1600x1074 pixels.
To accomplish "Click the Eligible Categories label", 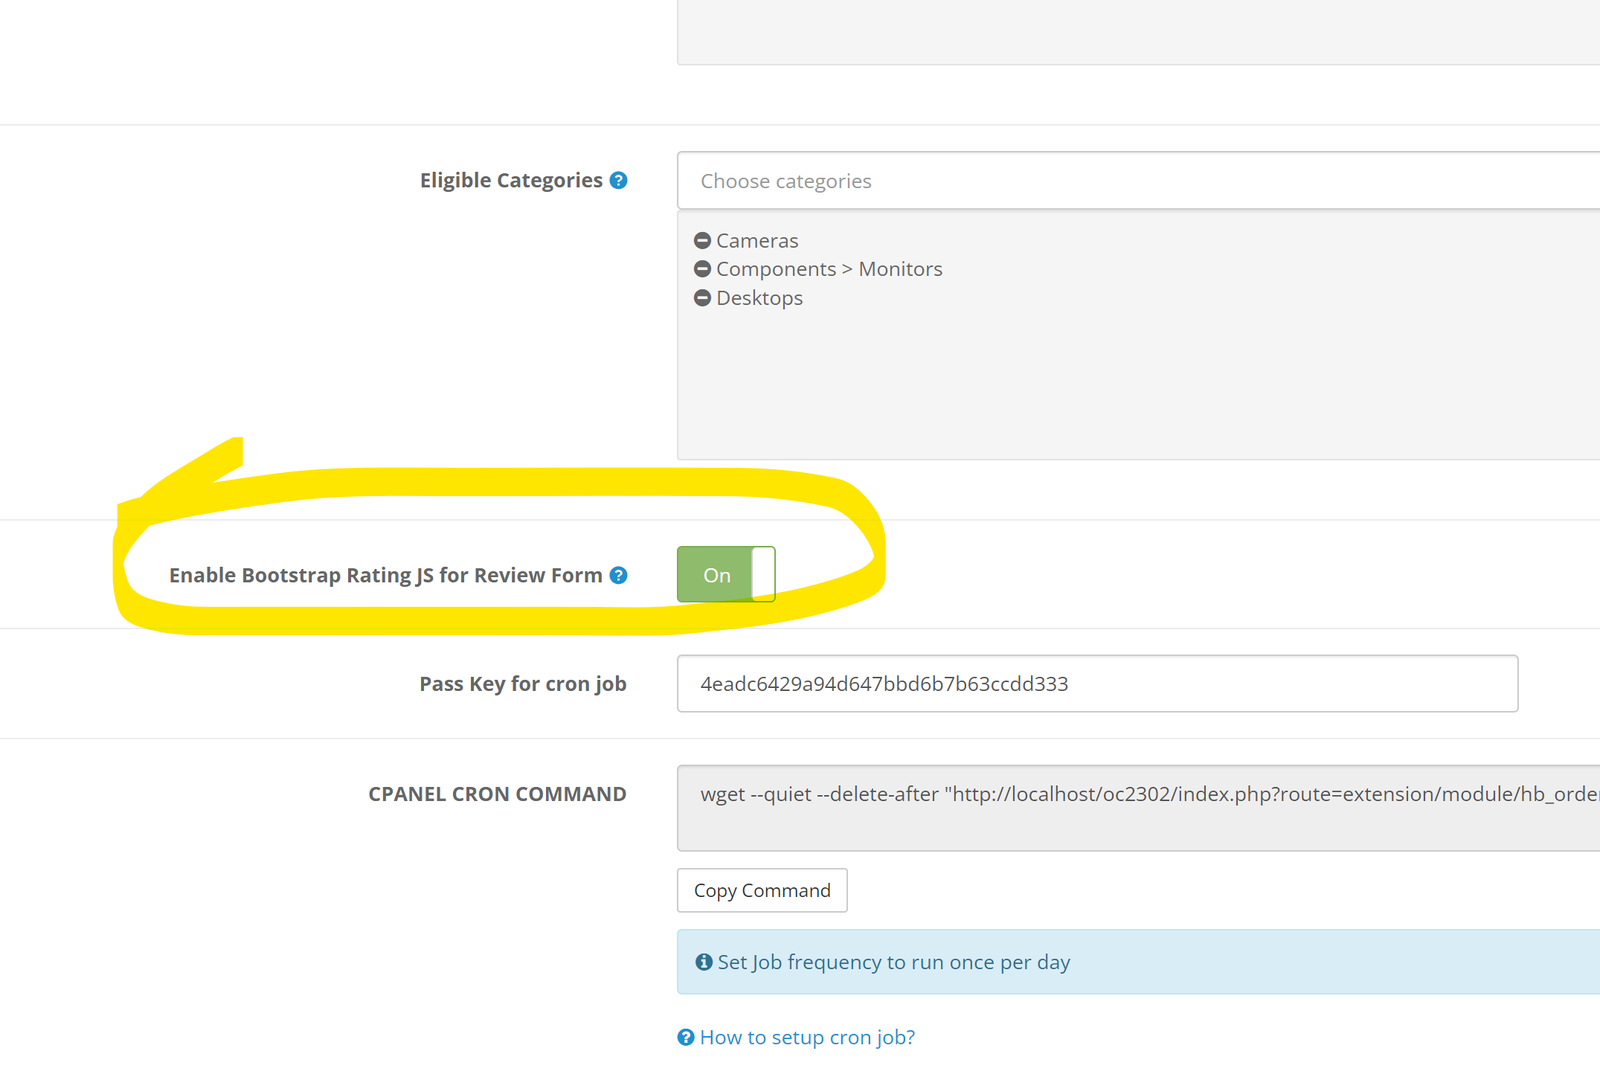I will [x=511, y=181].
